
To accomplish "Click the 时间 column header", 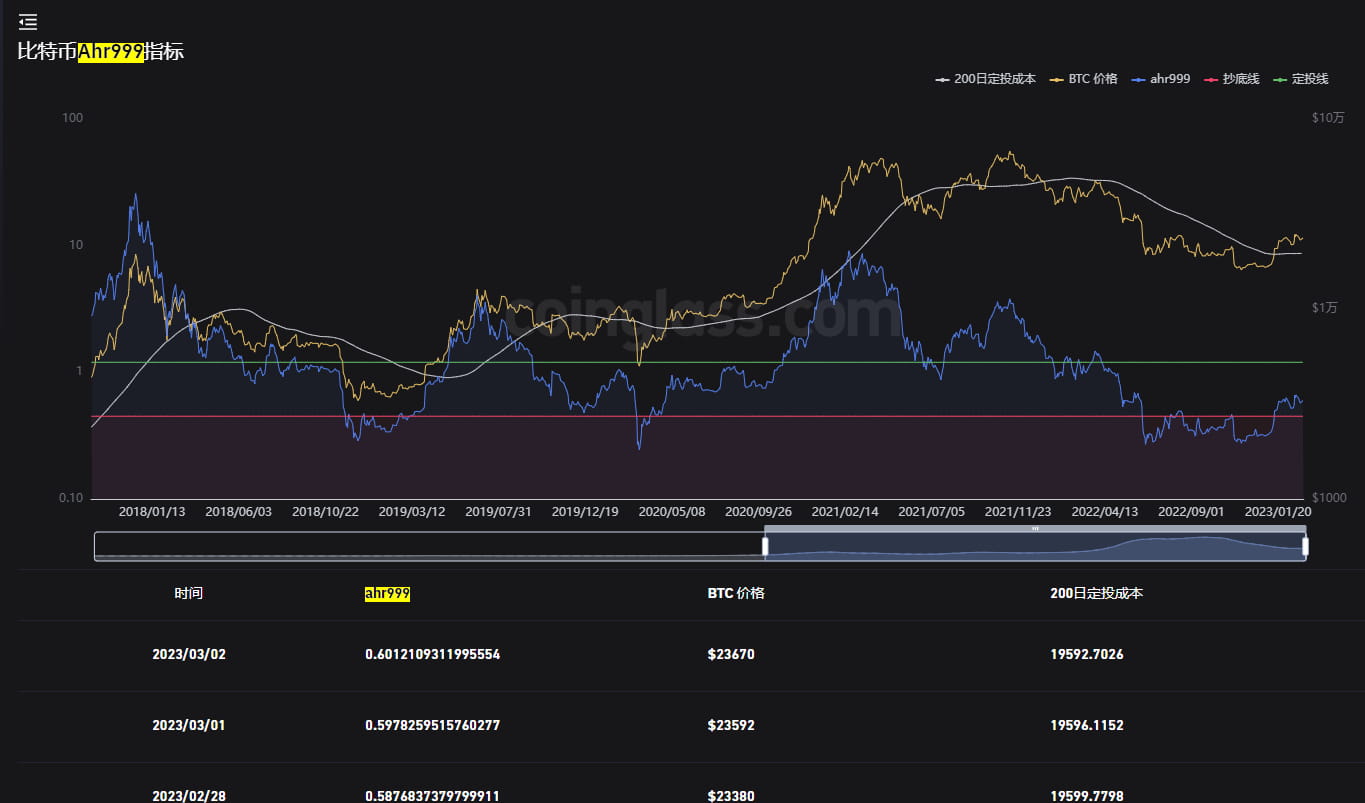I will 188,593.
